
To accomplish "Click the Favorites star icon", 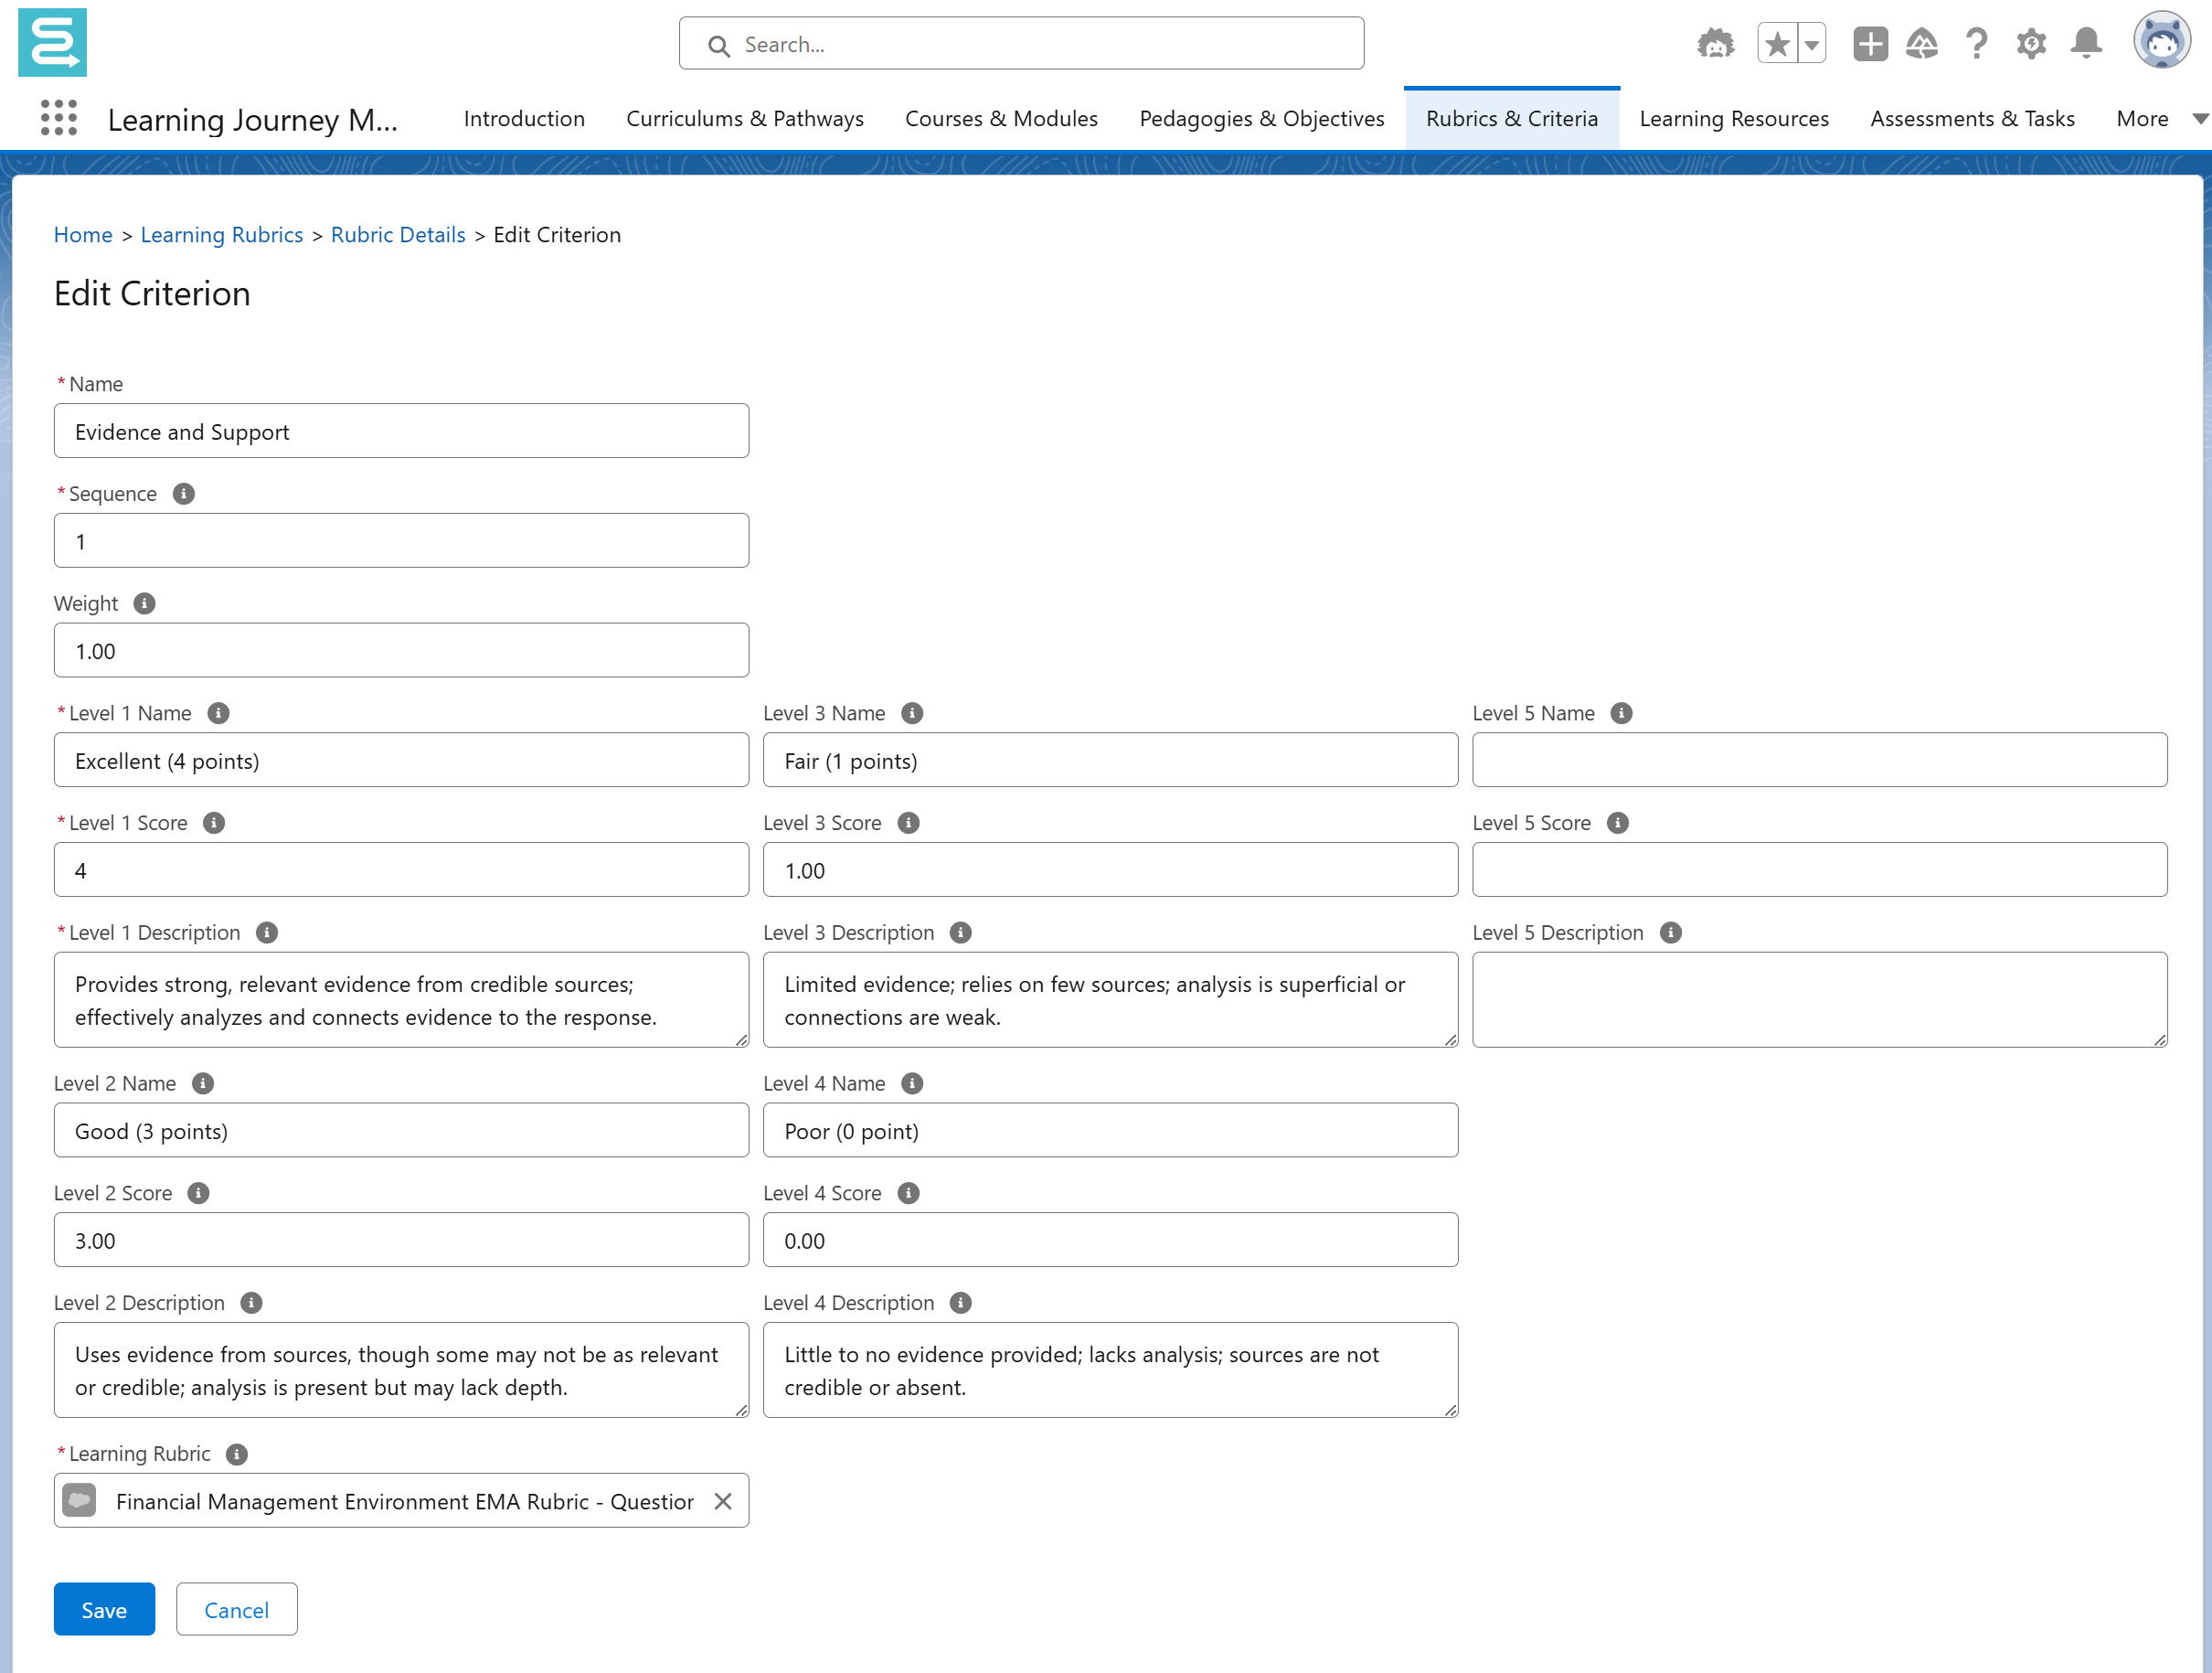I will [x=1777, y=44].
